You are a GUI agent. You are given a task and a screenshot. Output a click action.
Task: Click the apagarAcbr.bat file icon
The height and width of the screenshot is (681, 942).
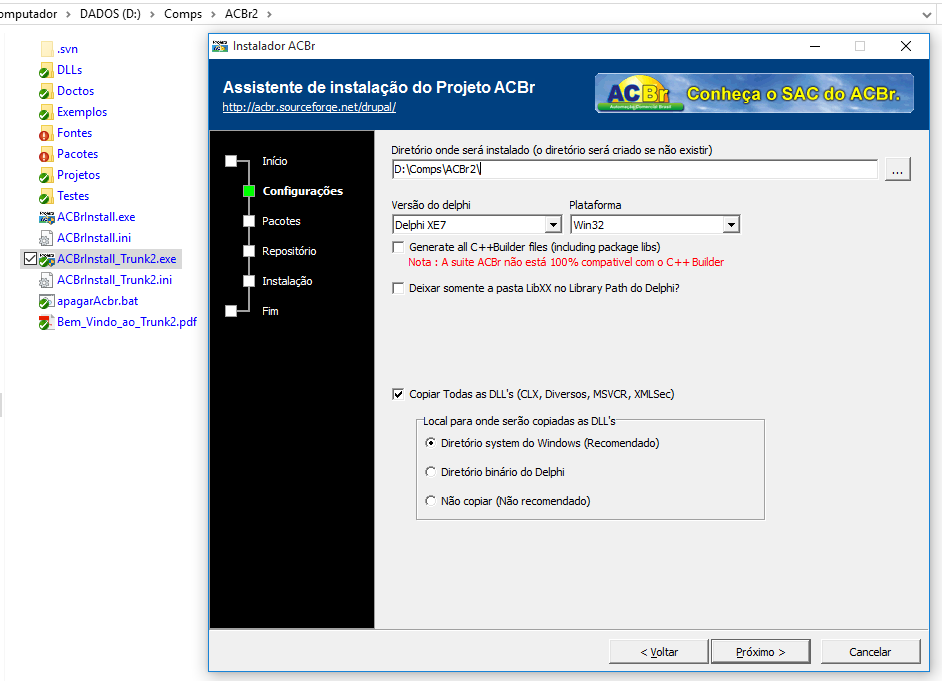pyautogui.click(x=46, y=301)
